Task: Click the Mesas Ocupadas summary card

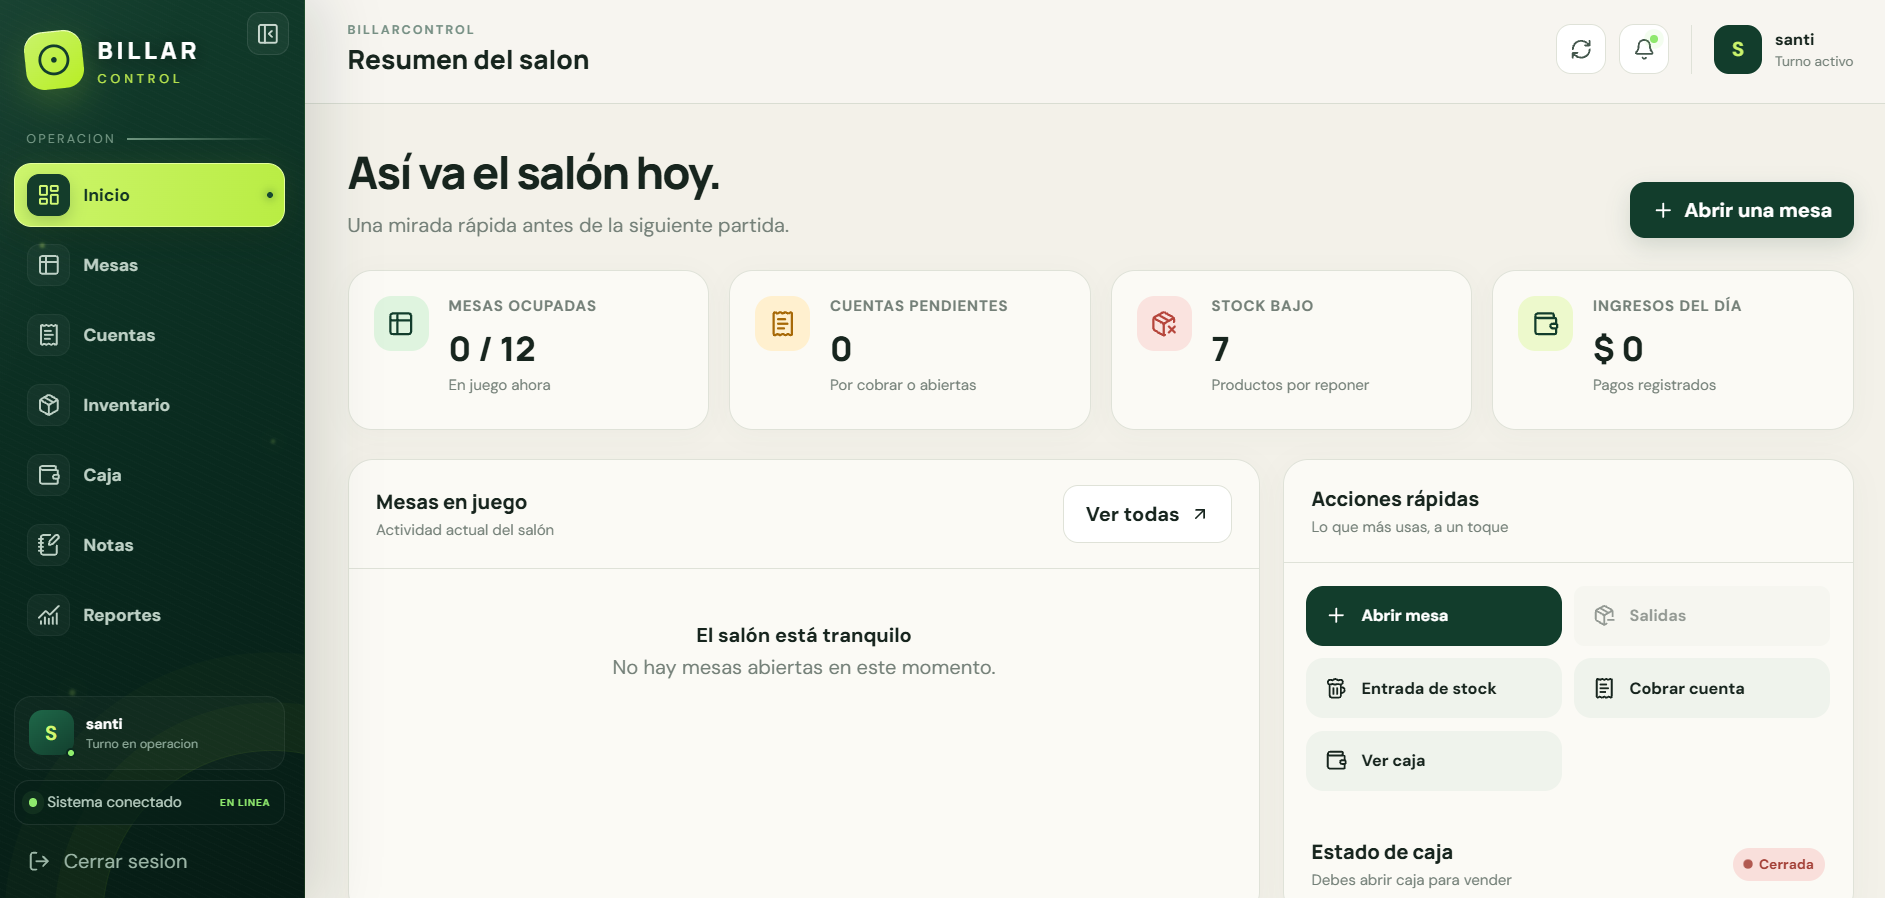Action: point(528,350)
